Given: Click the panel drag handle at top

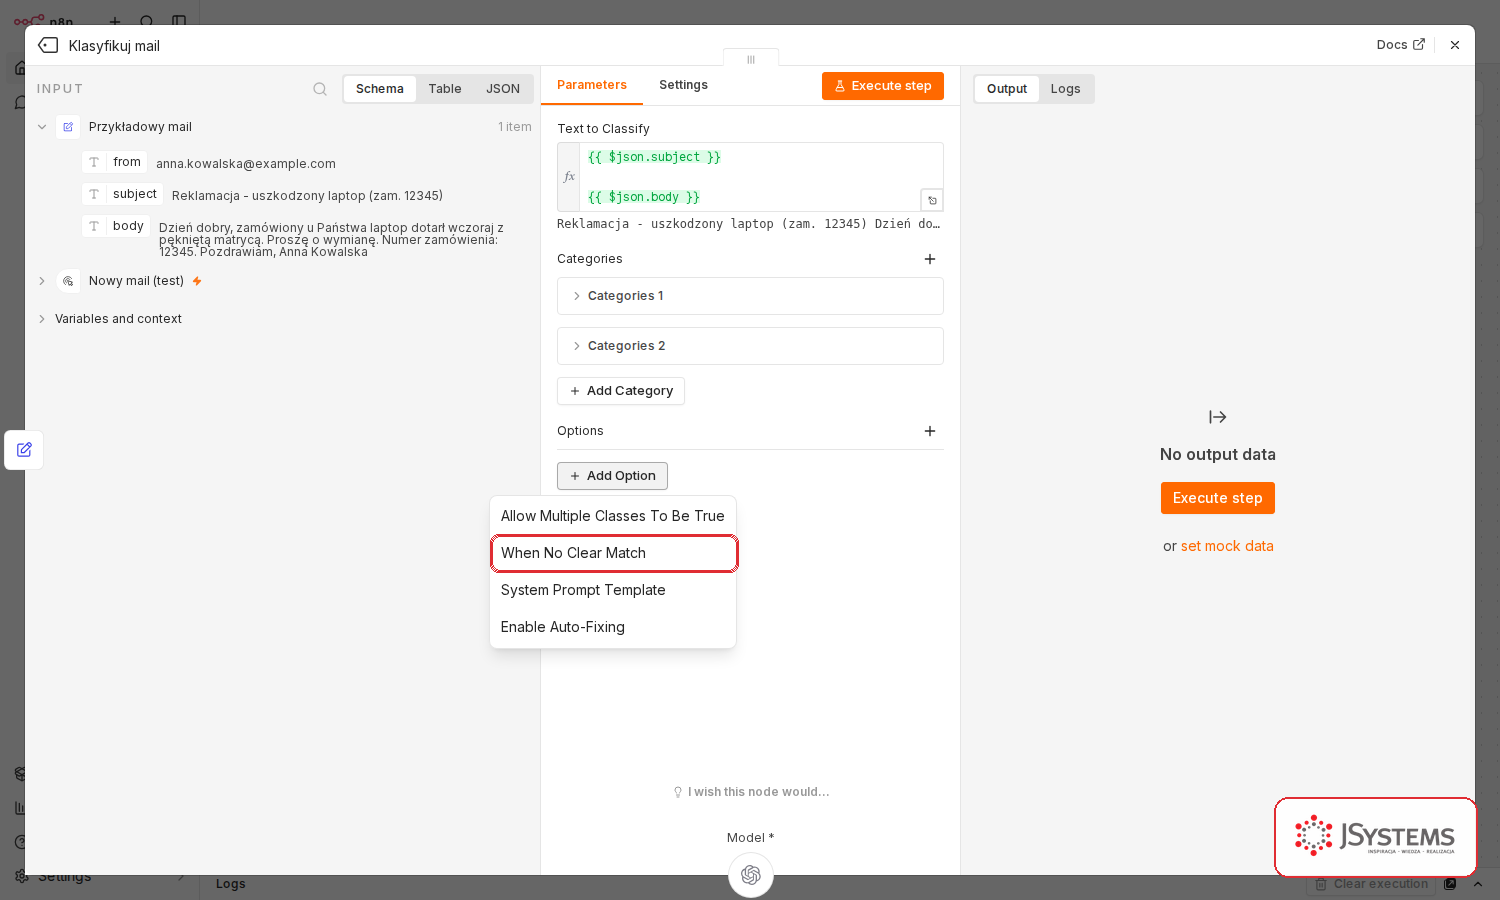Looking at the screenshot, I should (x=751, y=59).
